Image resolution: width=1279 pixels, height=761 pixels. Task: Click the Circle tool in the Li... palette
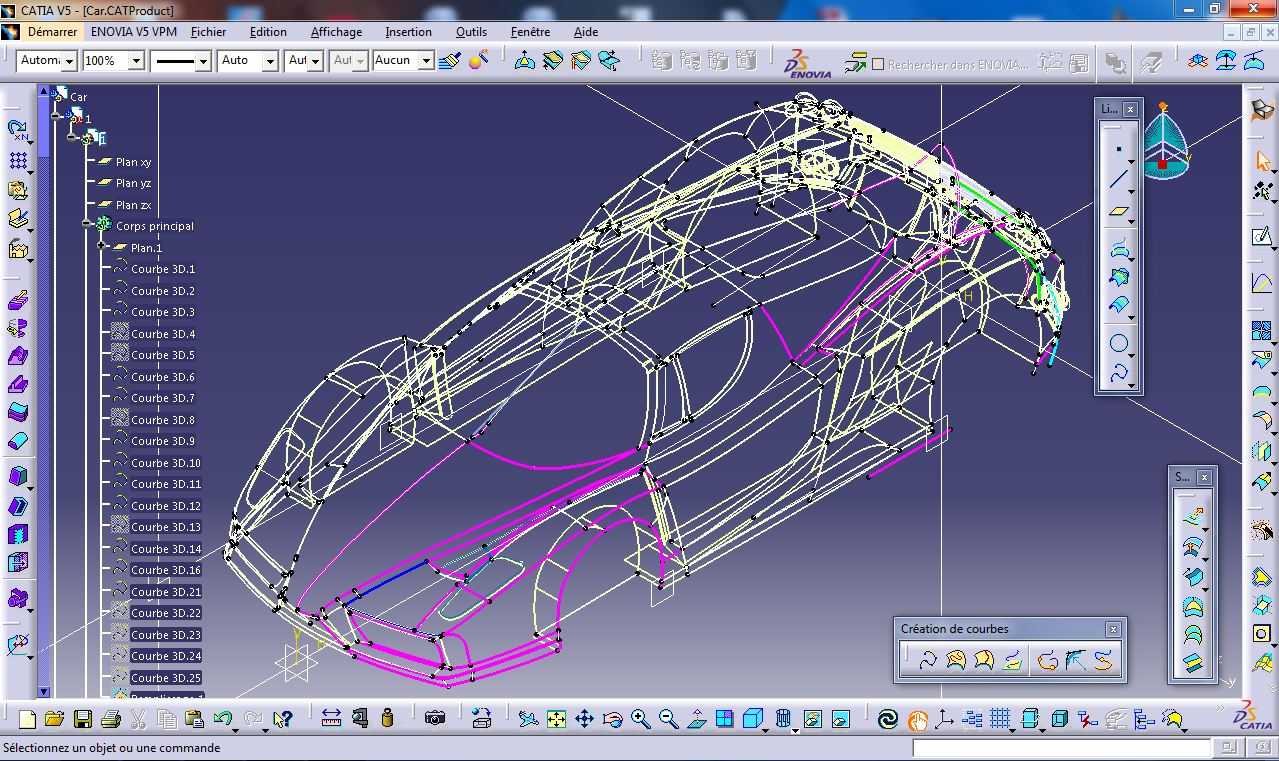(1118, 344)
